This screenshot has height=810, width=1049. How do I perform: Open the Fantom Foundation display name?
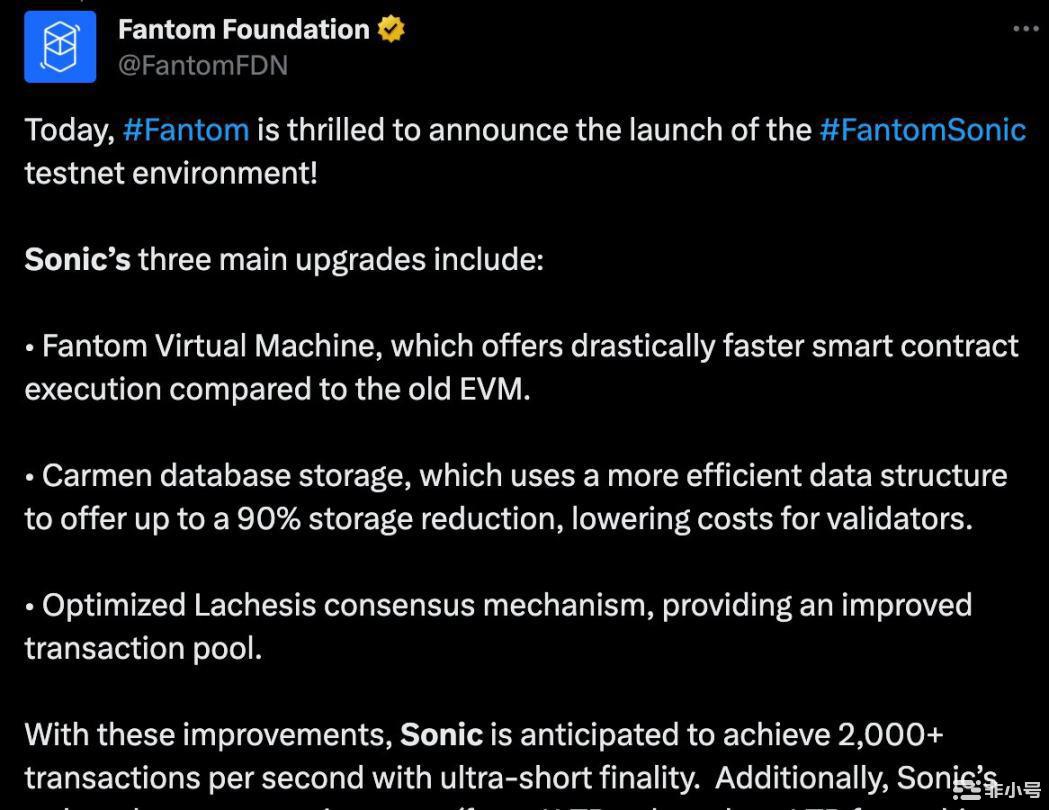tap(244, 29)
